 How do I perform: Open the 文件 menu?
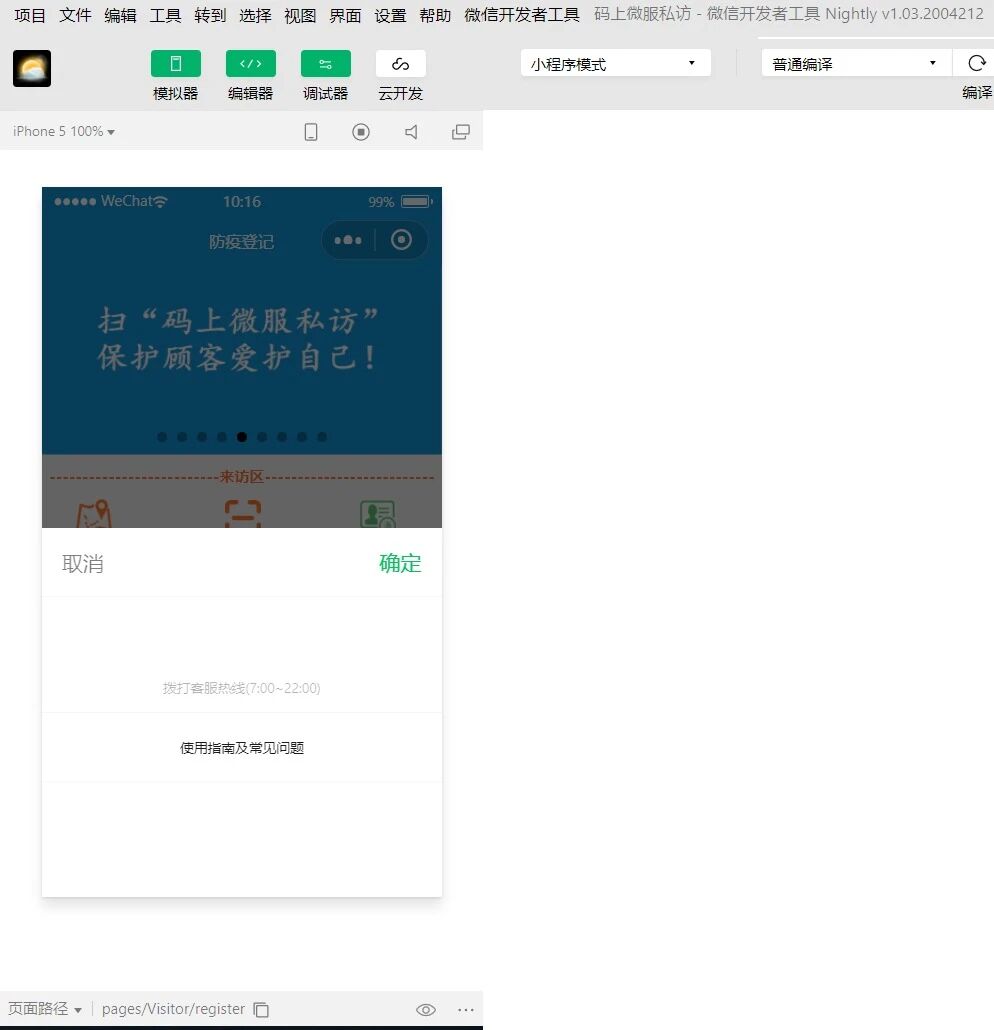(75, 15)
